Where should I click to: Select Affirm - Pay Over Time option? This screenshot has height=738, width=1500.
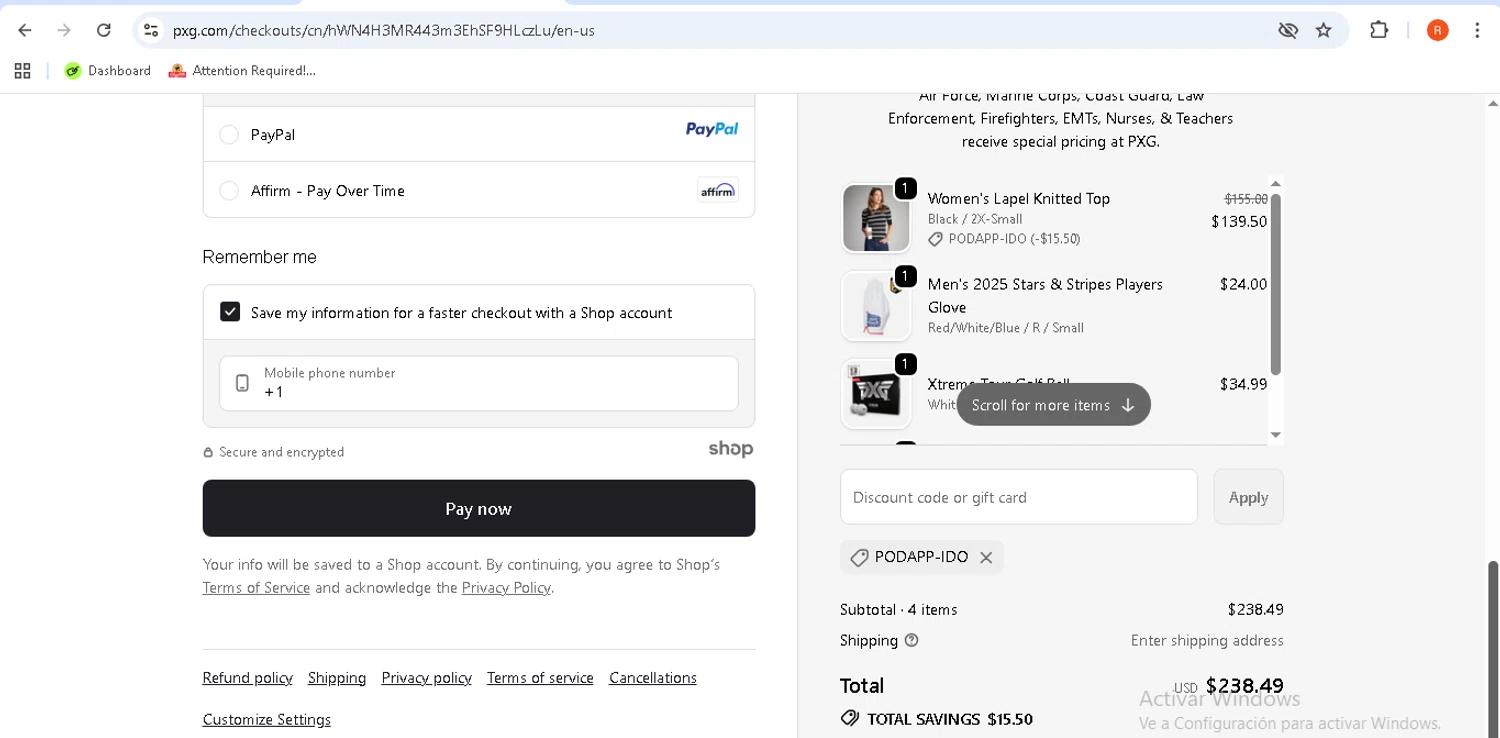coord(229,191)
